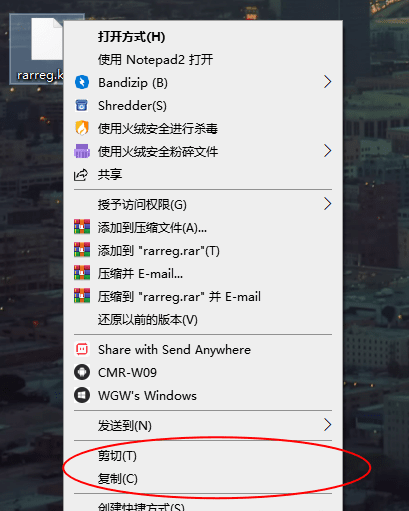This screenshot has height=511, width=409.
Task: Click the WinRAR icon beside 添加到压缩文件(A)
Action: pyautogui.click(x=82, y=227)
